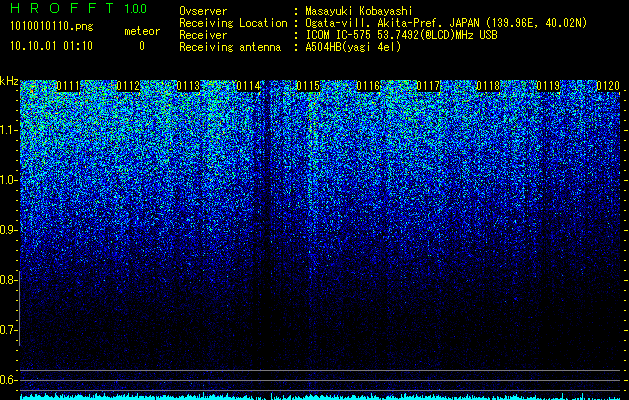This screenshot has width=629, height=400.
Task: Click the version number 1.0.0
Action: (136, 9)
